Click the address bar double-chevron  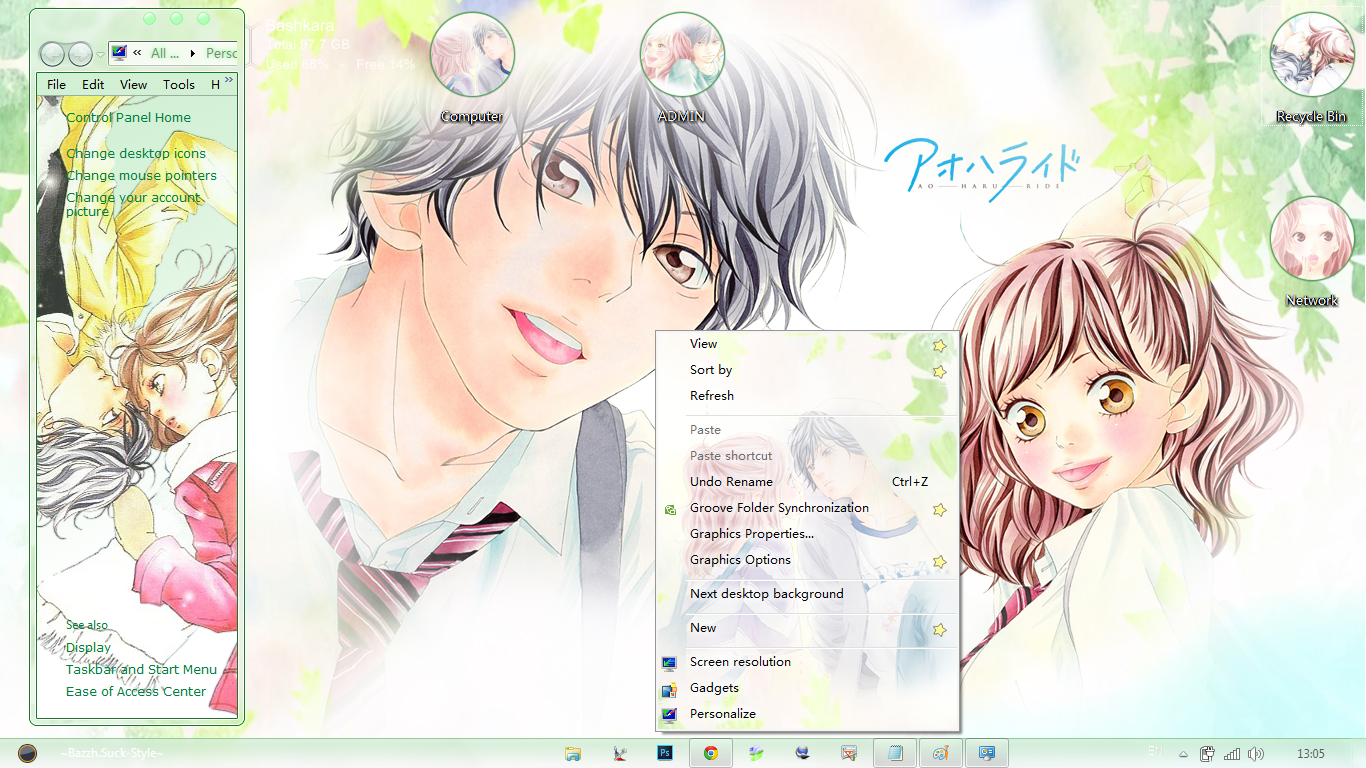[x=137, y=53]
